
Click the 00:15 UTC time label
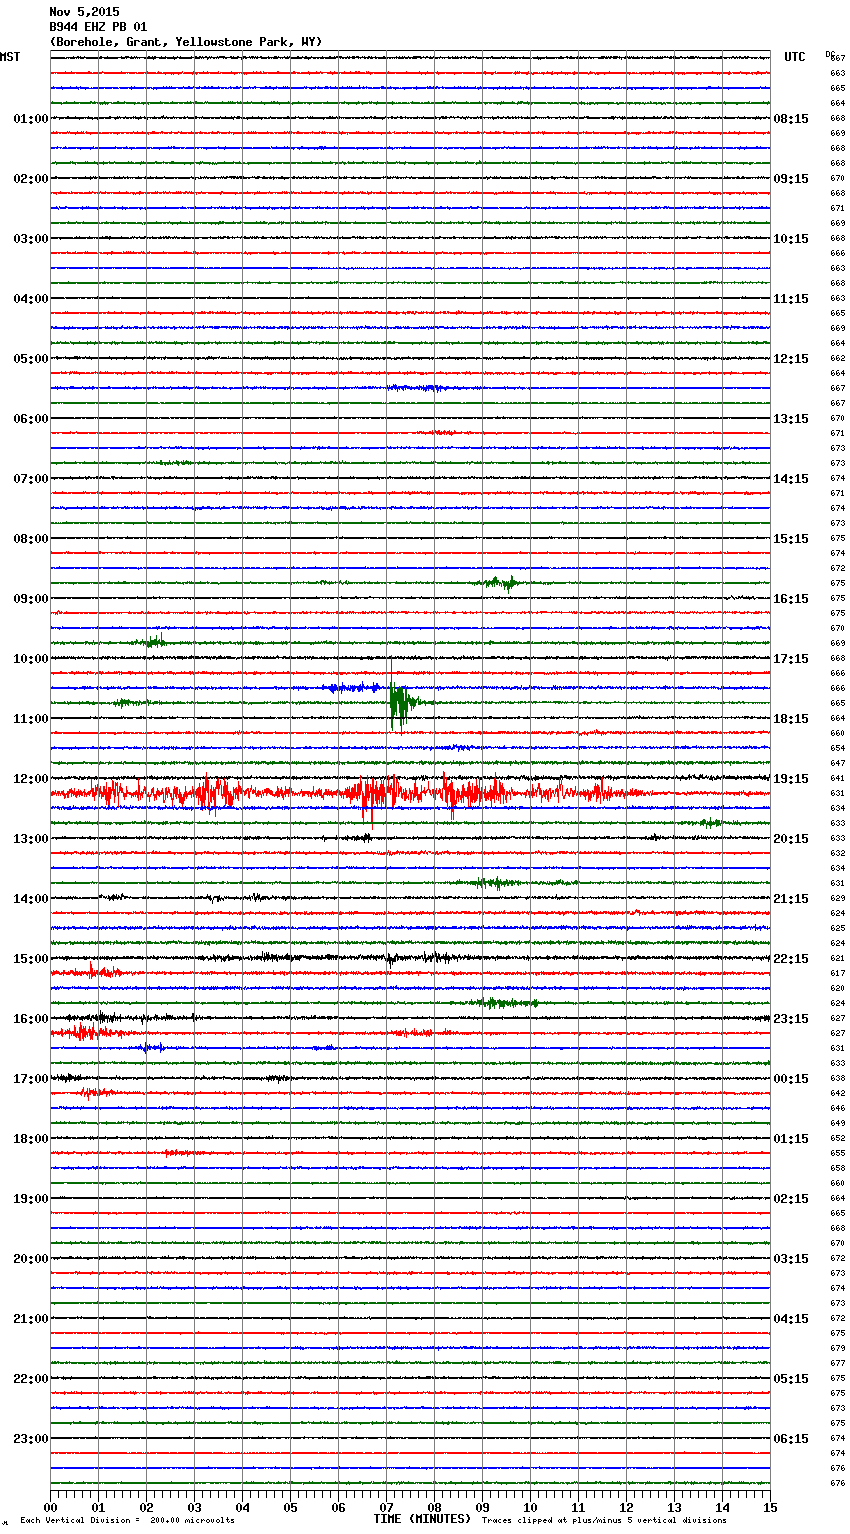pos(791,1079)
